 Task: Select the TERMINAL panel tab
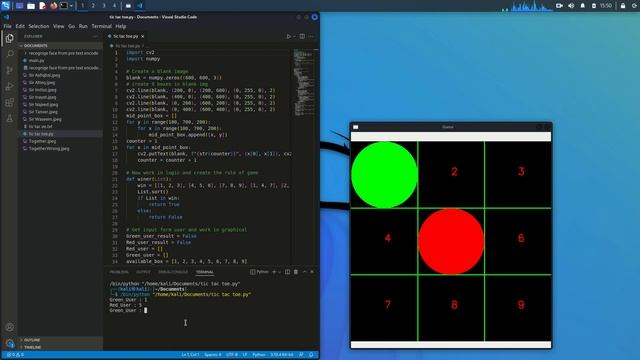pyautogui.click(x=204, y=272)
